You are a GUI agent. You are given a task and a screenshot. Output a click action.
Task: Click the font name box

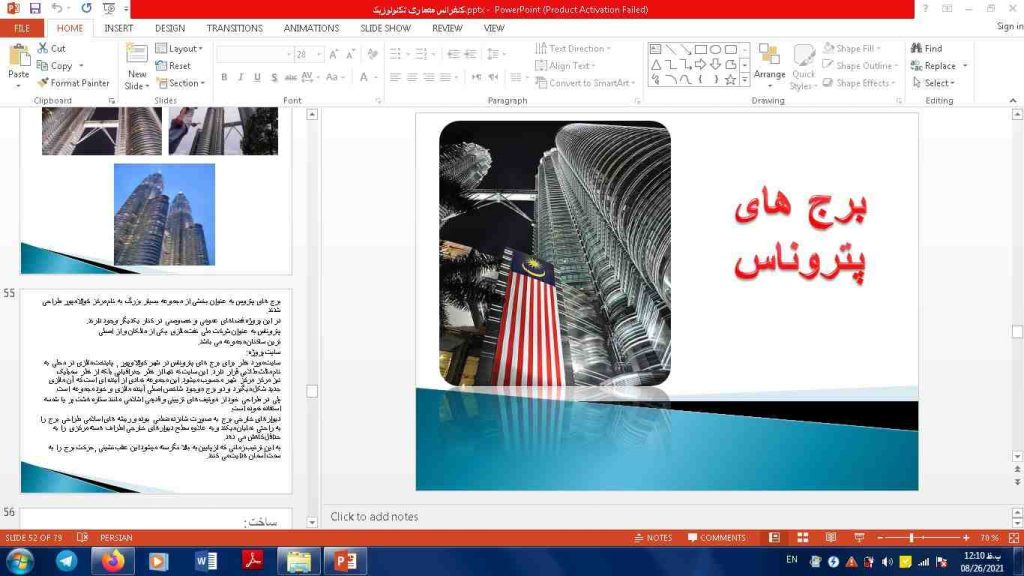pos(254,54)
